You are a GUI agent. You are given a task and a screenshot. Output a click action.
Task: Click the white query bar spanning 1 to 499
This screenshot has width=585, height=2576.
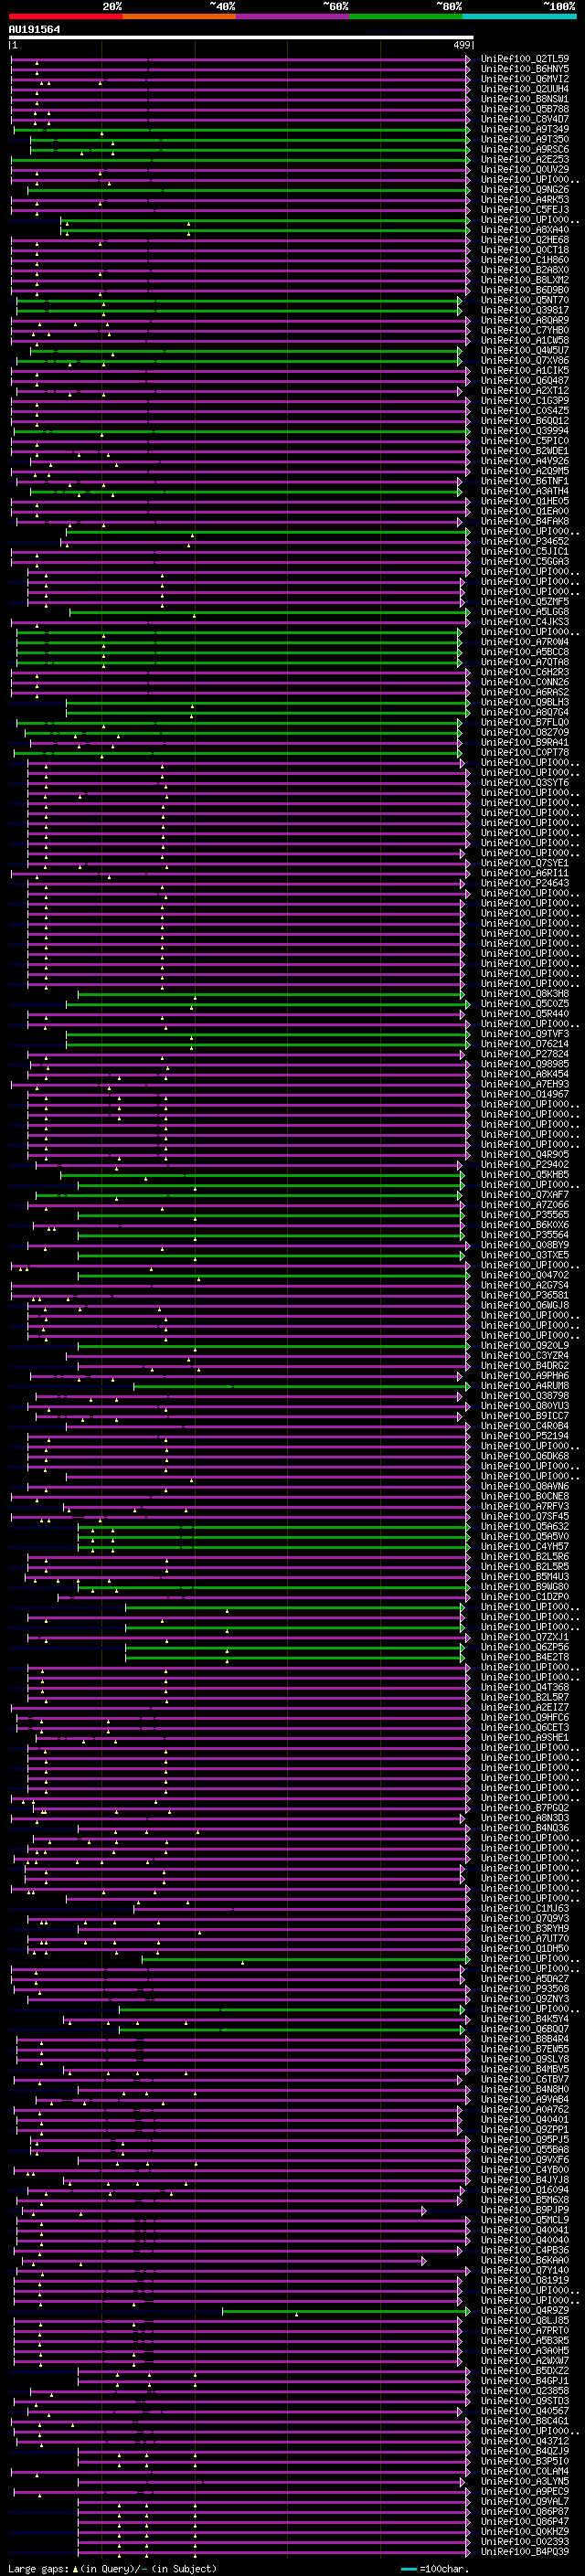click(241, 37)
